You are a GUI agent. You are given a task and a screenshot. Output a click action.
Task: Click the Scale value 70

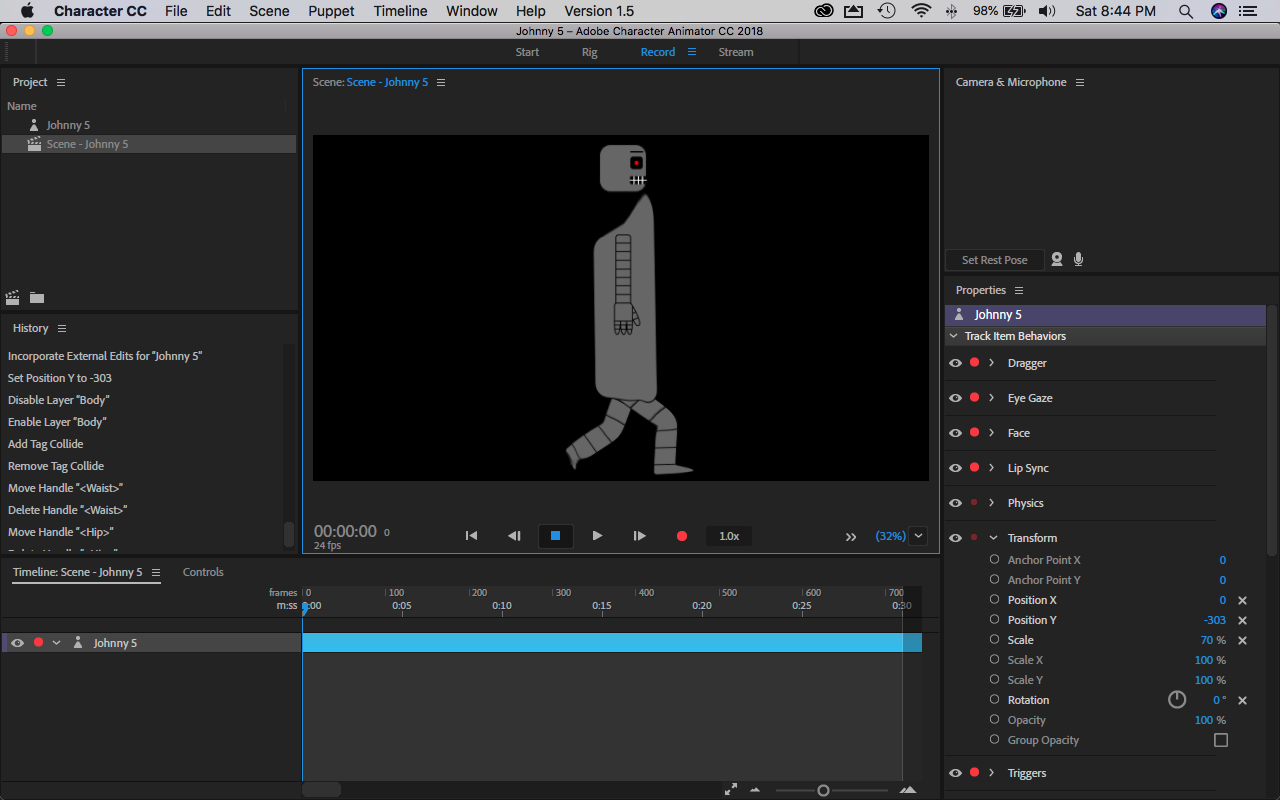[x=1207, y=640]
